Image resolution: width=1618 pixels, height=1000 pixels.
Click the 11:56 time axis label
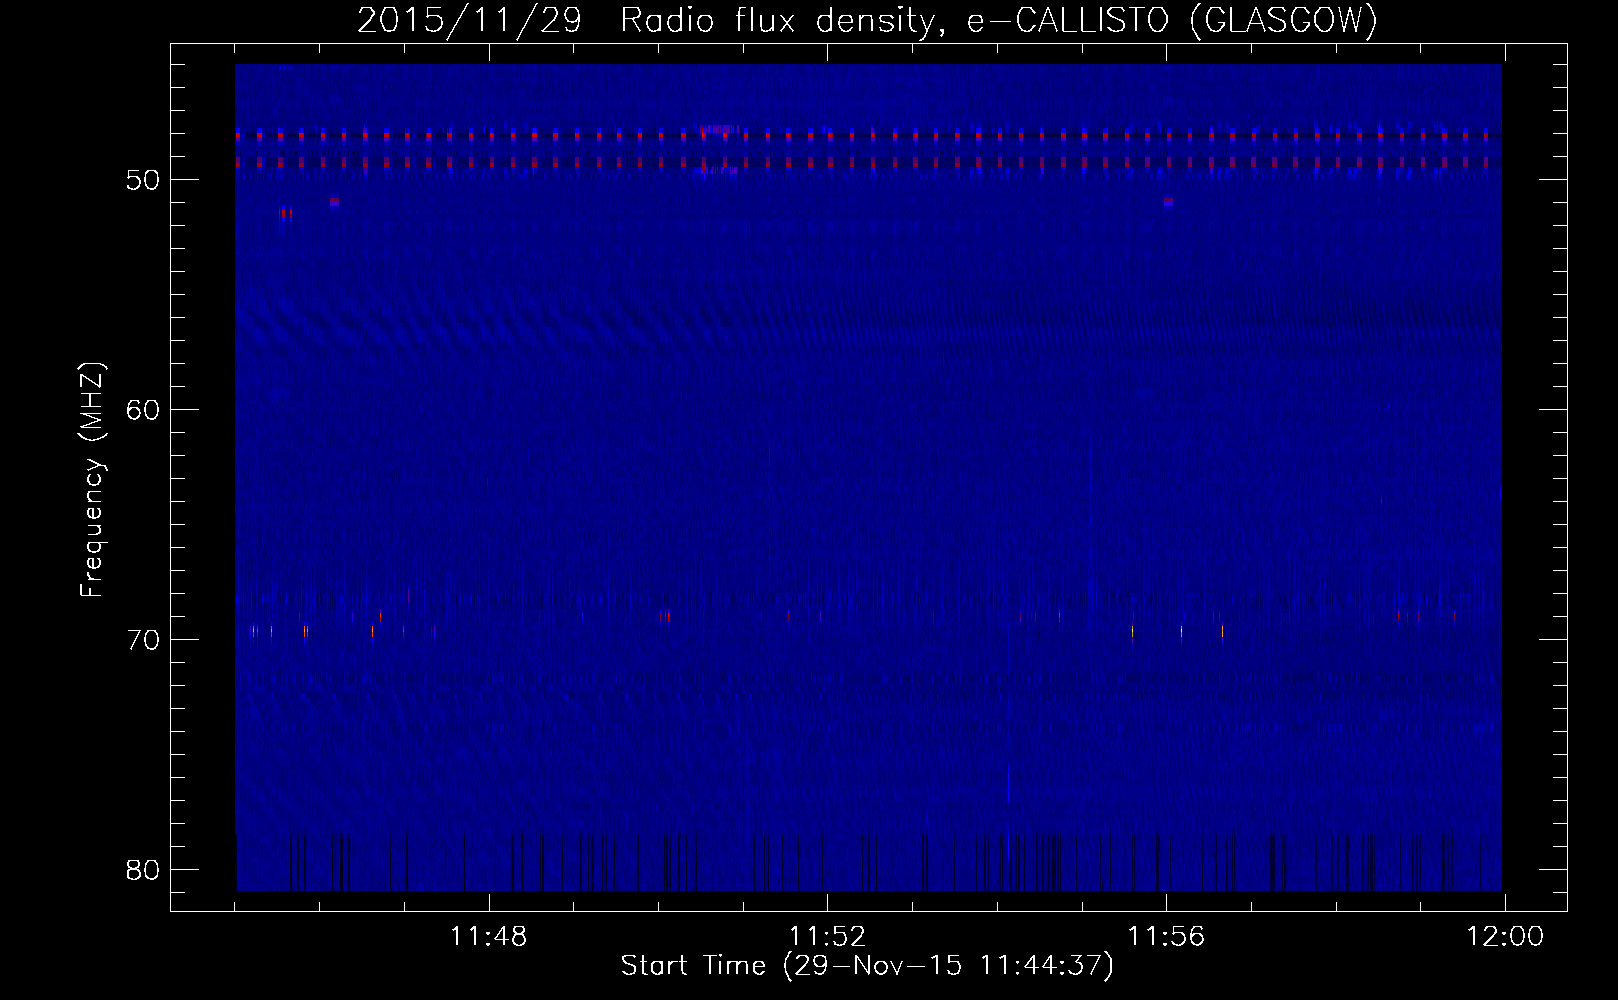(1166, 937)
